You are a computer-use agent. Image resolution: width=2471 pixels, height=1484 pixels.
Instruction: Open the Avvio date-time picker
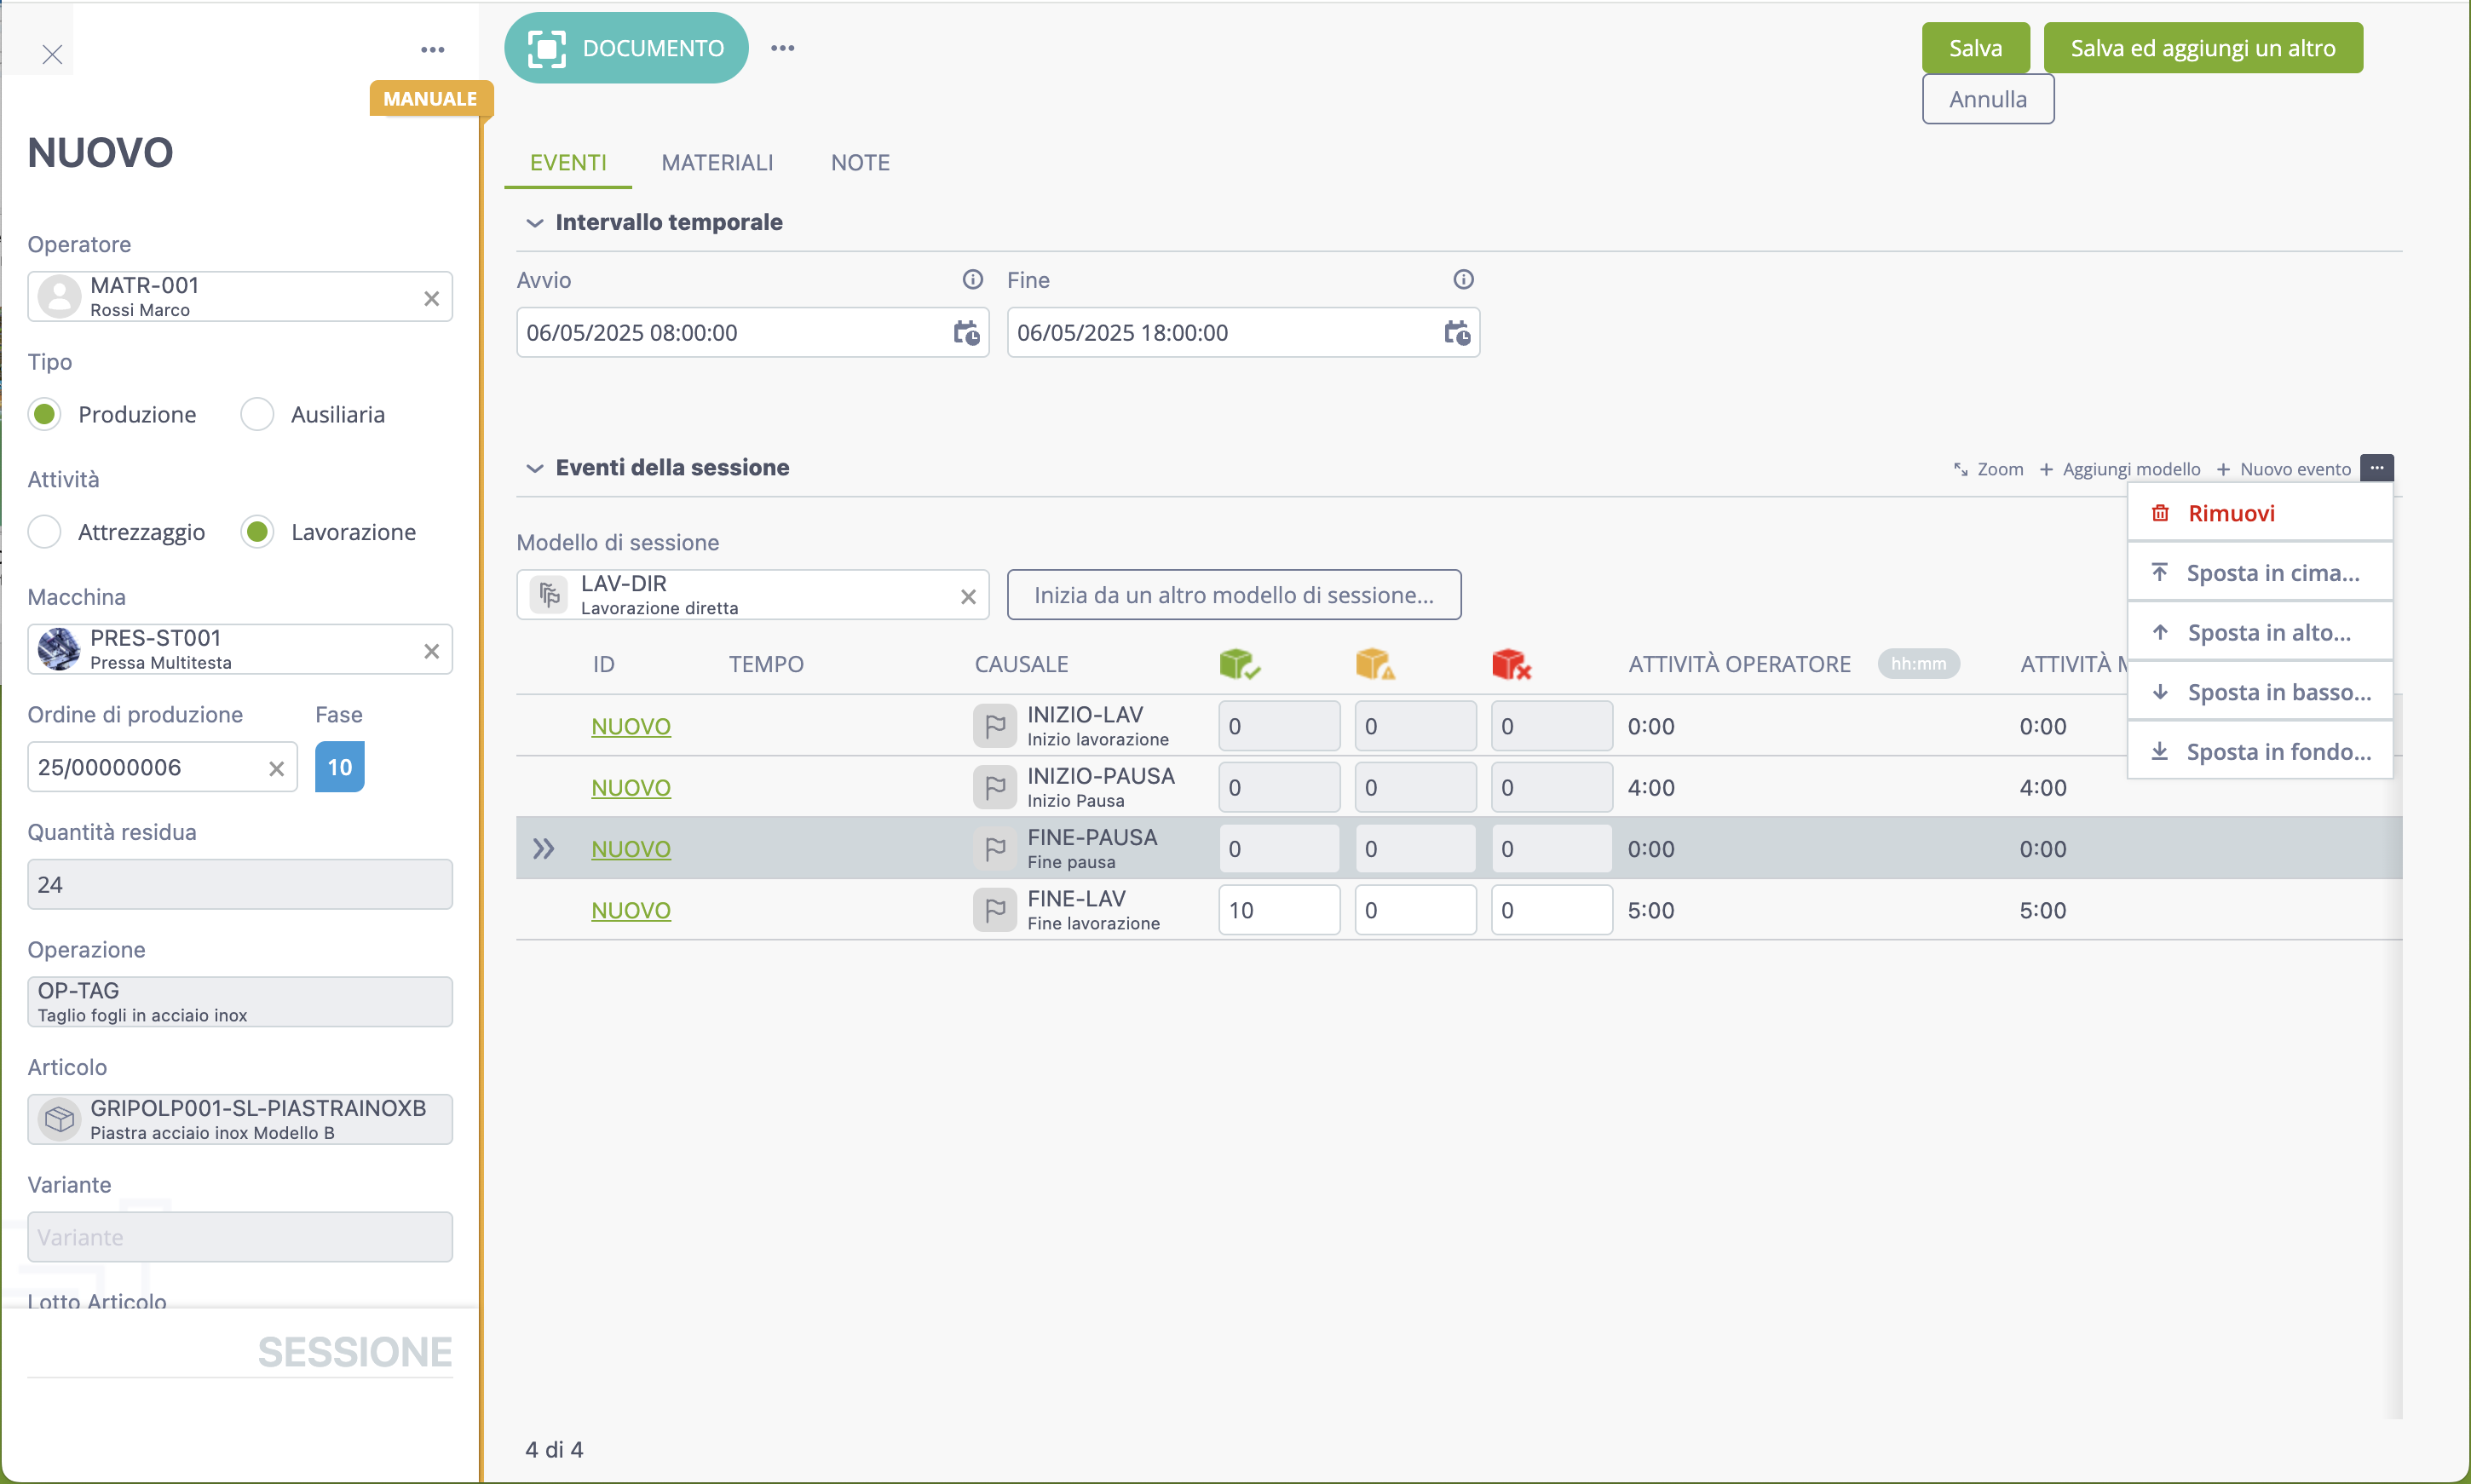966,333
